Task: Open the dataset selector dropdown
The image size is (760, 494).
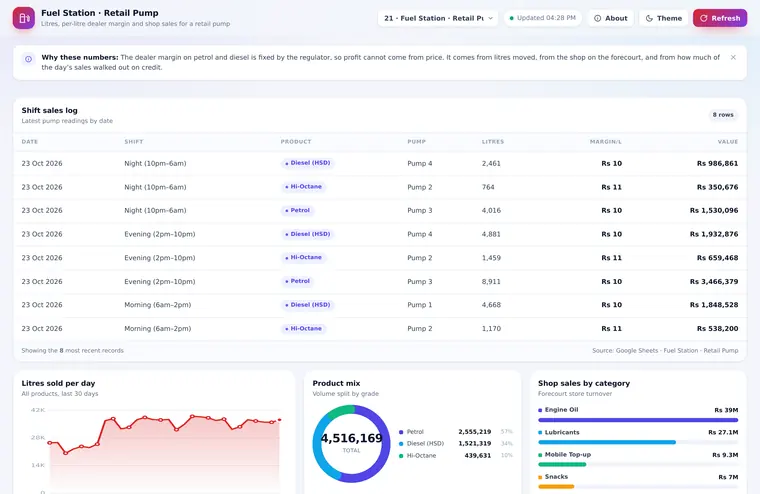Action: click(438, 18)
